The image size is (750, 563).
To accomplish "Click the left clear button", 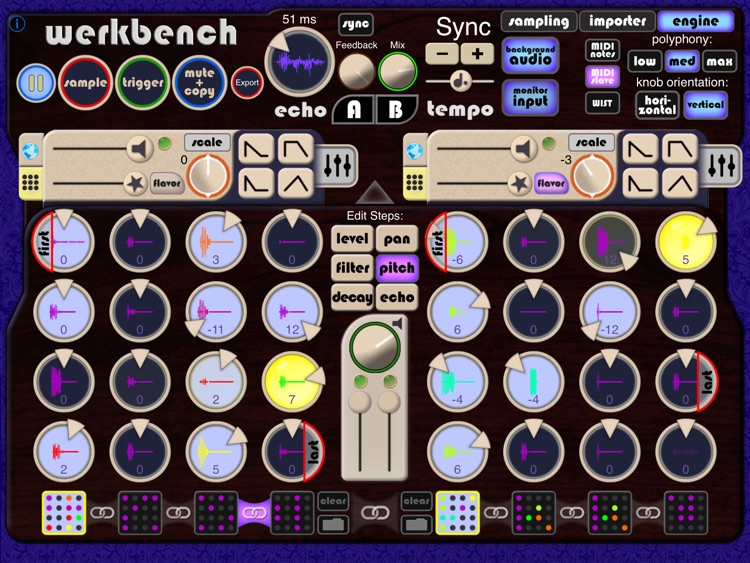I will click(x=333, y=501).
